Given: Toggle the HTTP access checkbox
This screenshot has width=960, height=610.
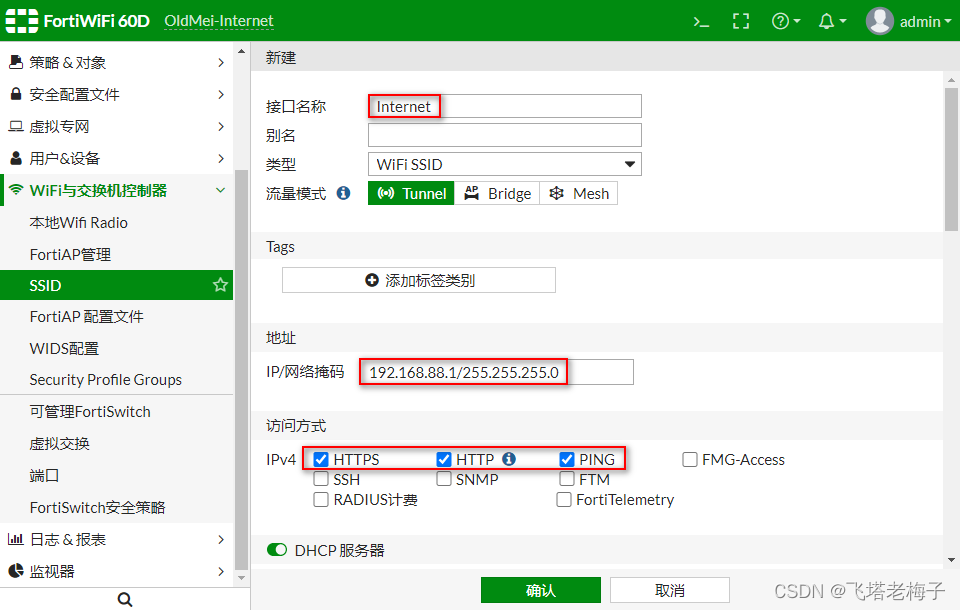Looking at the screenshot, I should click(x=444, y=459).
